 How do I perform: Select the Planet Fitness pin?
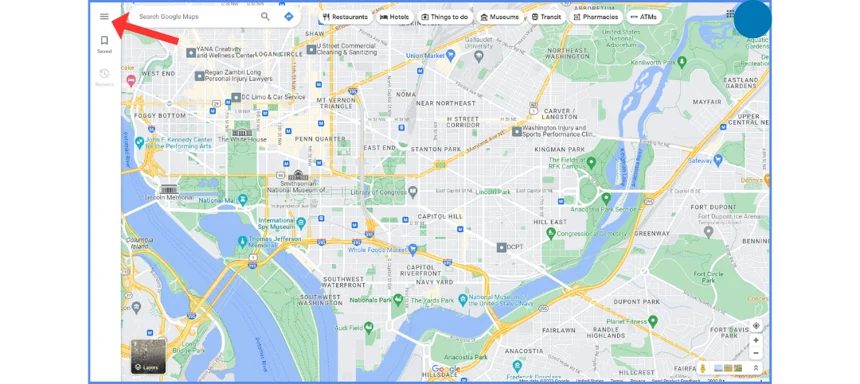653,321
